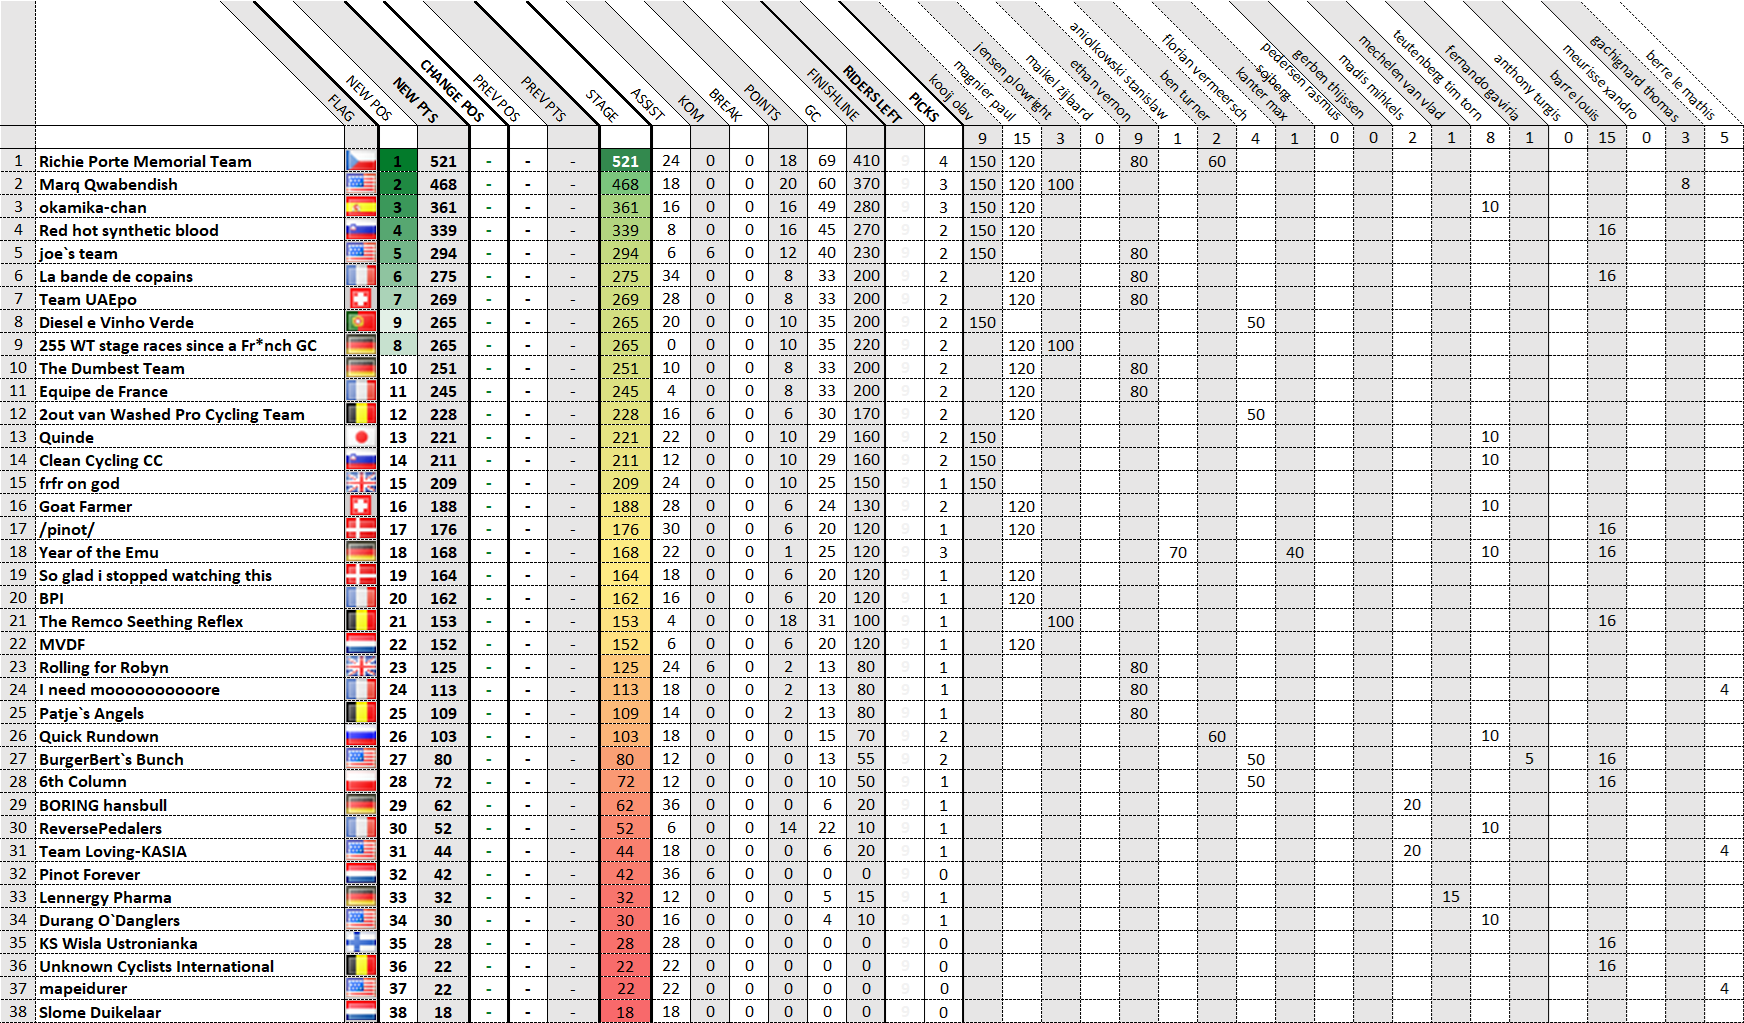Click the German flag beside The Dumbest Team
Viewport: 1744px width, 1023px height.
coord(361,368)
